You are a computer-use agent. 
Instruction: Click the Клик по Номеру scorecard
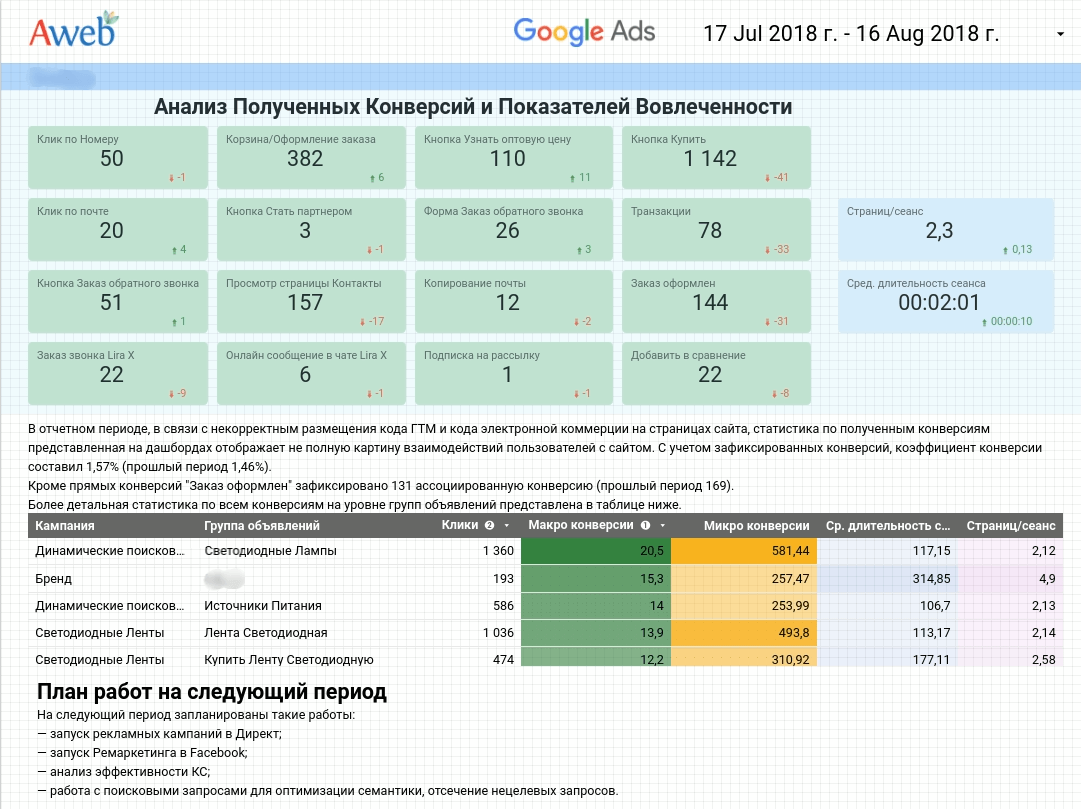coord(112,157)
